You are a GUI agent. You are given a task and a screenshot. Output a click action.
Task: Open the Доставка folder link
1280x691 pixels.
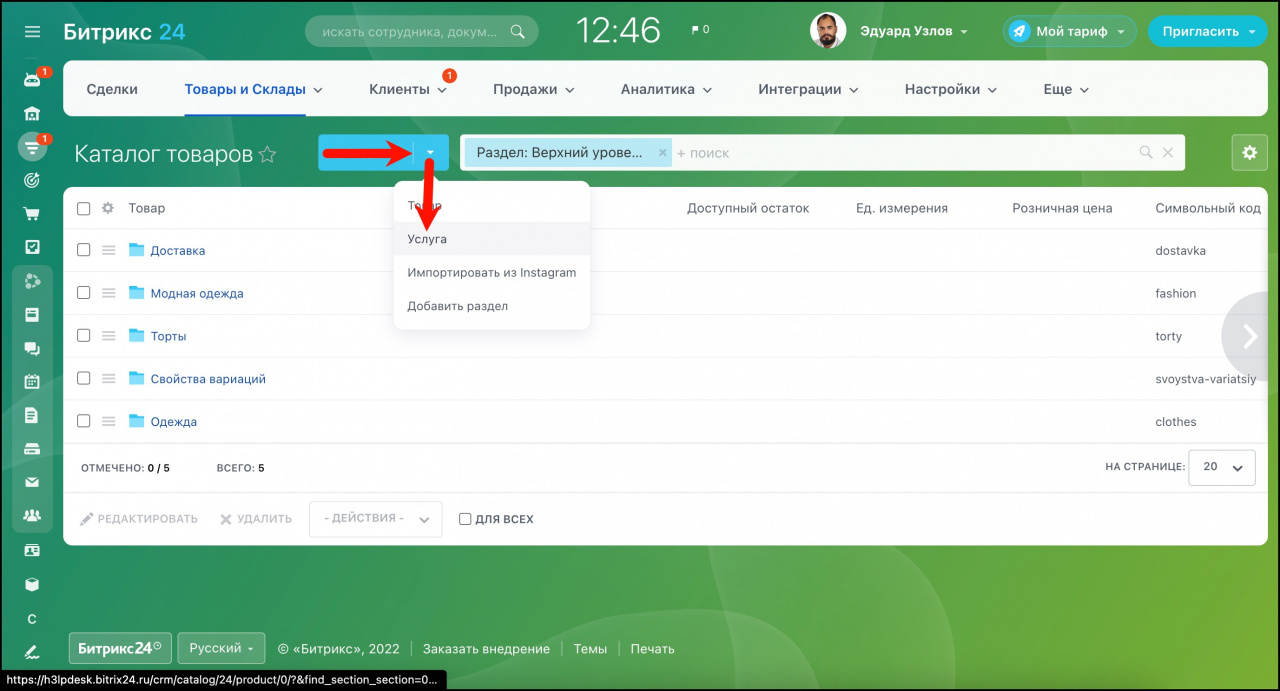pyautogui.click(x=178, y=251)
